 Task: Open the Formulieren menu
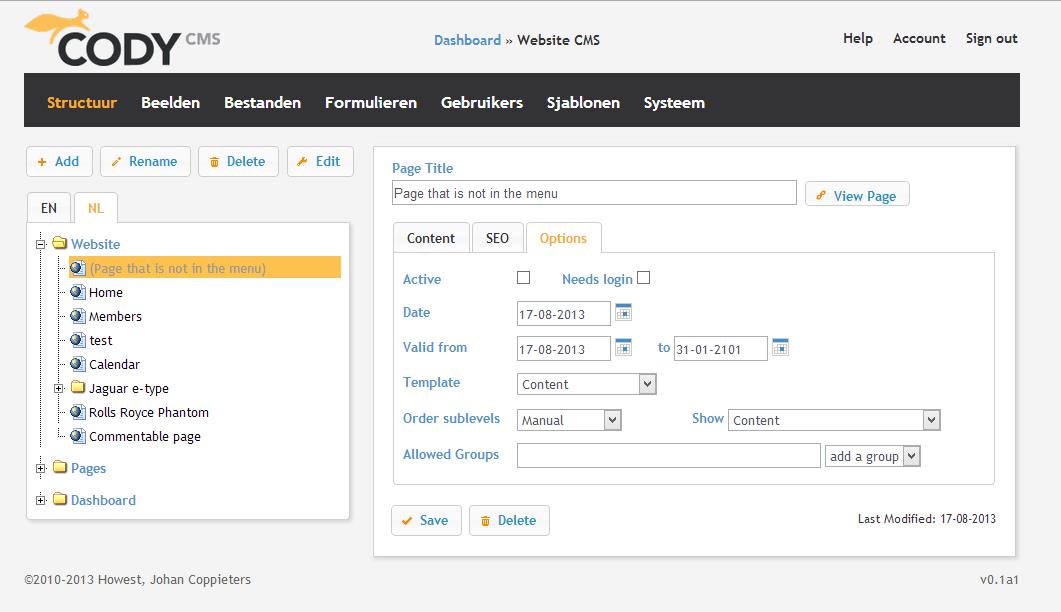tap(371, 102)
